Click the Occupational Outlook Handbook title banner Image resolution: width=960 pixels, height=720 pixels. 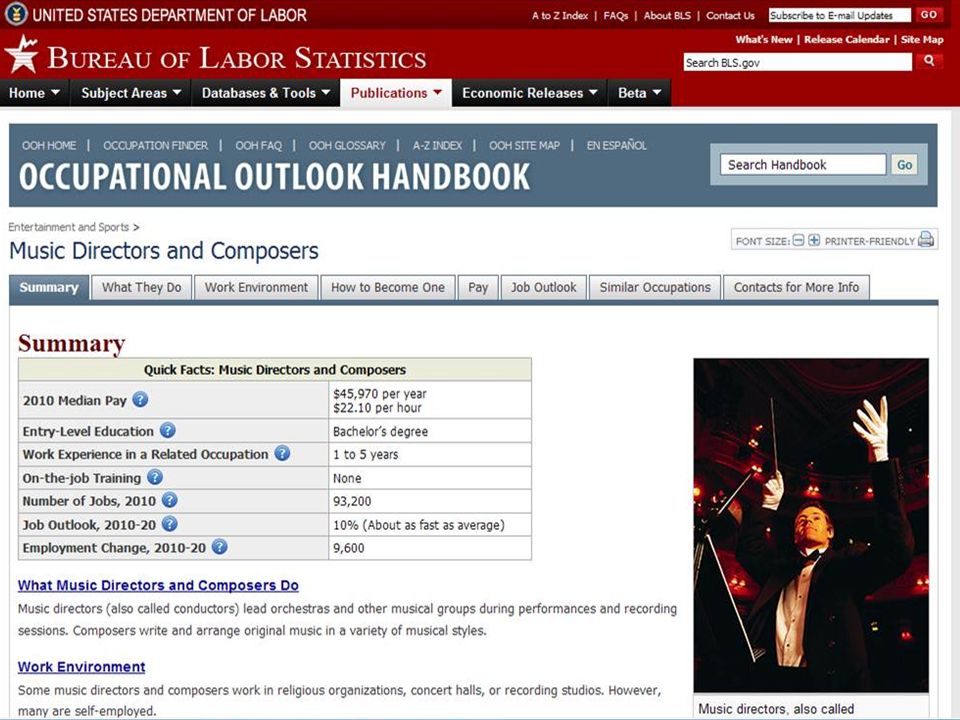tap(274, 177)
